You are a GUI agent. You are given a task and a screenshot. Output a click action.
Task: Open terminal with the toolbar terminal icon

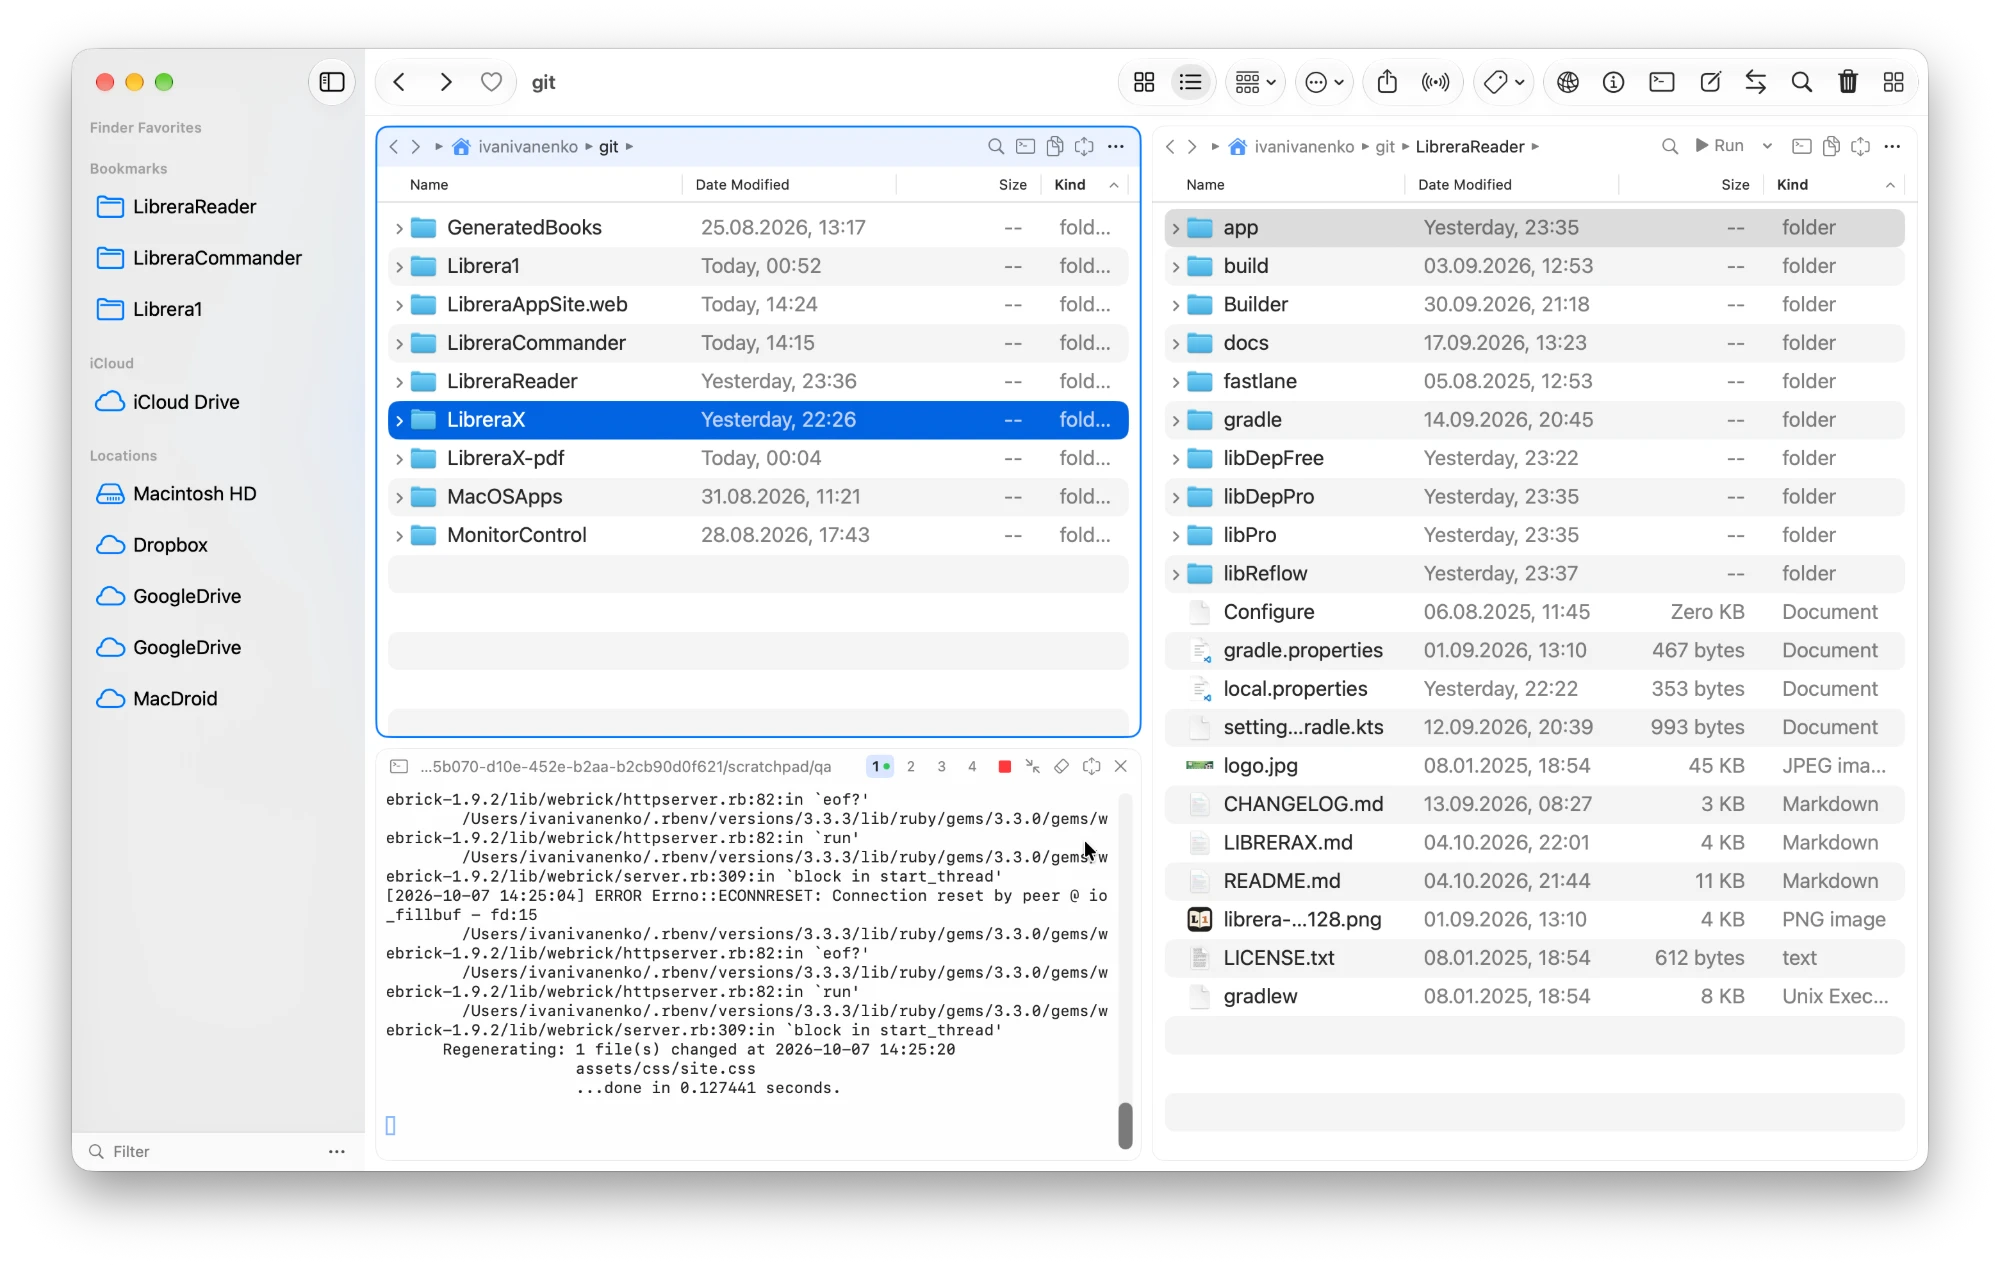1662,82
